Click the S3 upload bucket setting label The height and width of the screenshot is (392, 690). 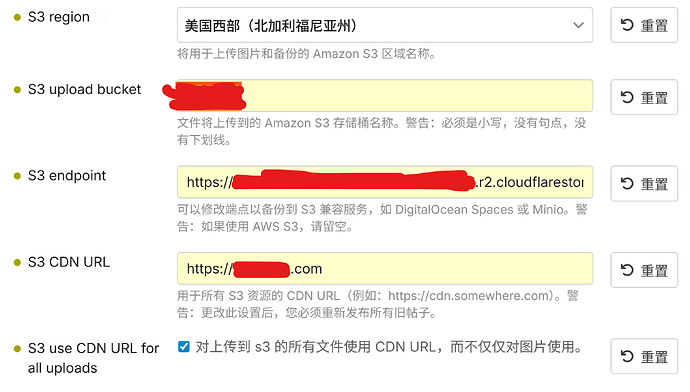click(84, 89)
